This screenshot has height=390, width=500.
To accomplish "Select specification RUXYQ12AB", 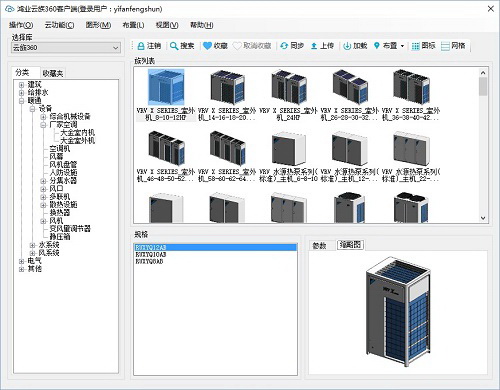I will [x=215, y=247].
